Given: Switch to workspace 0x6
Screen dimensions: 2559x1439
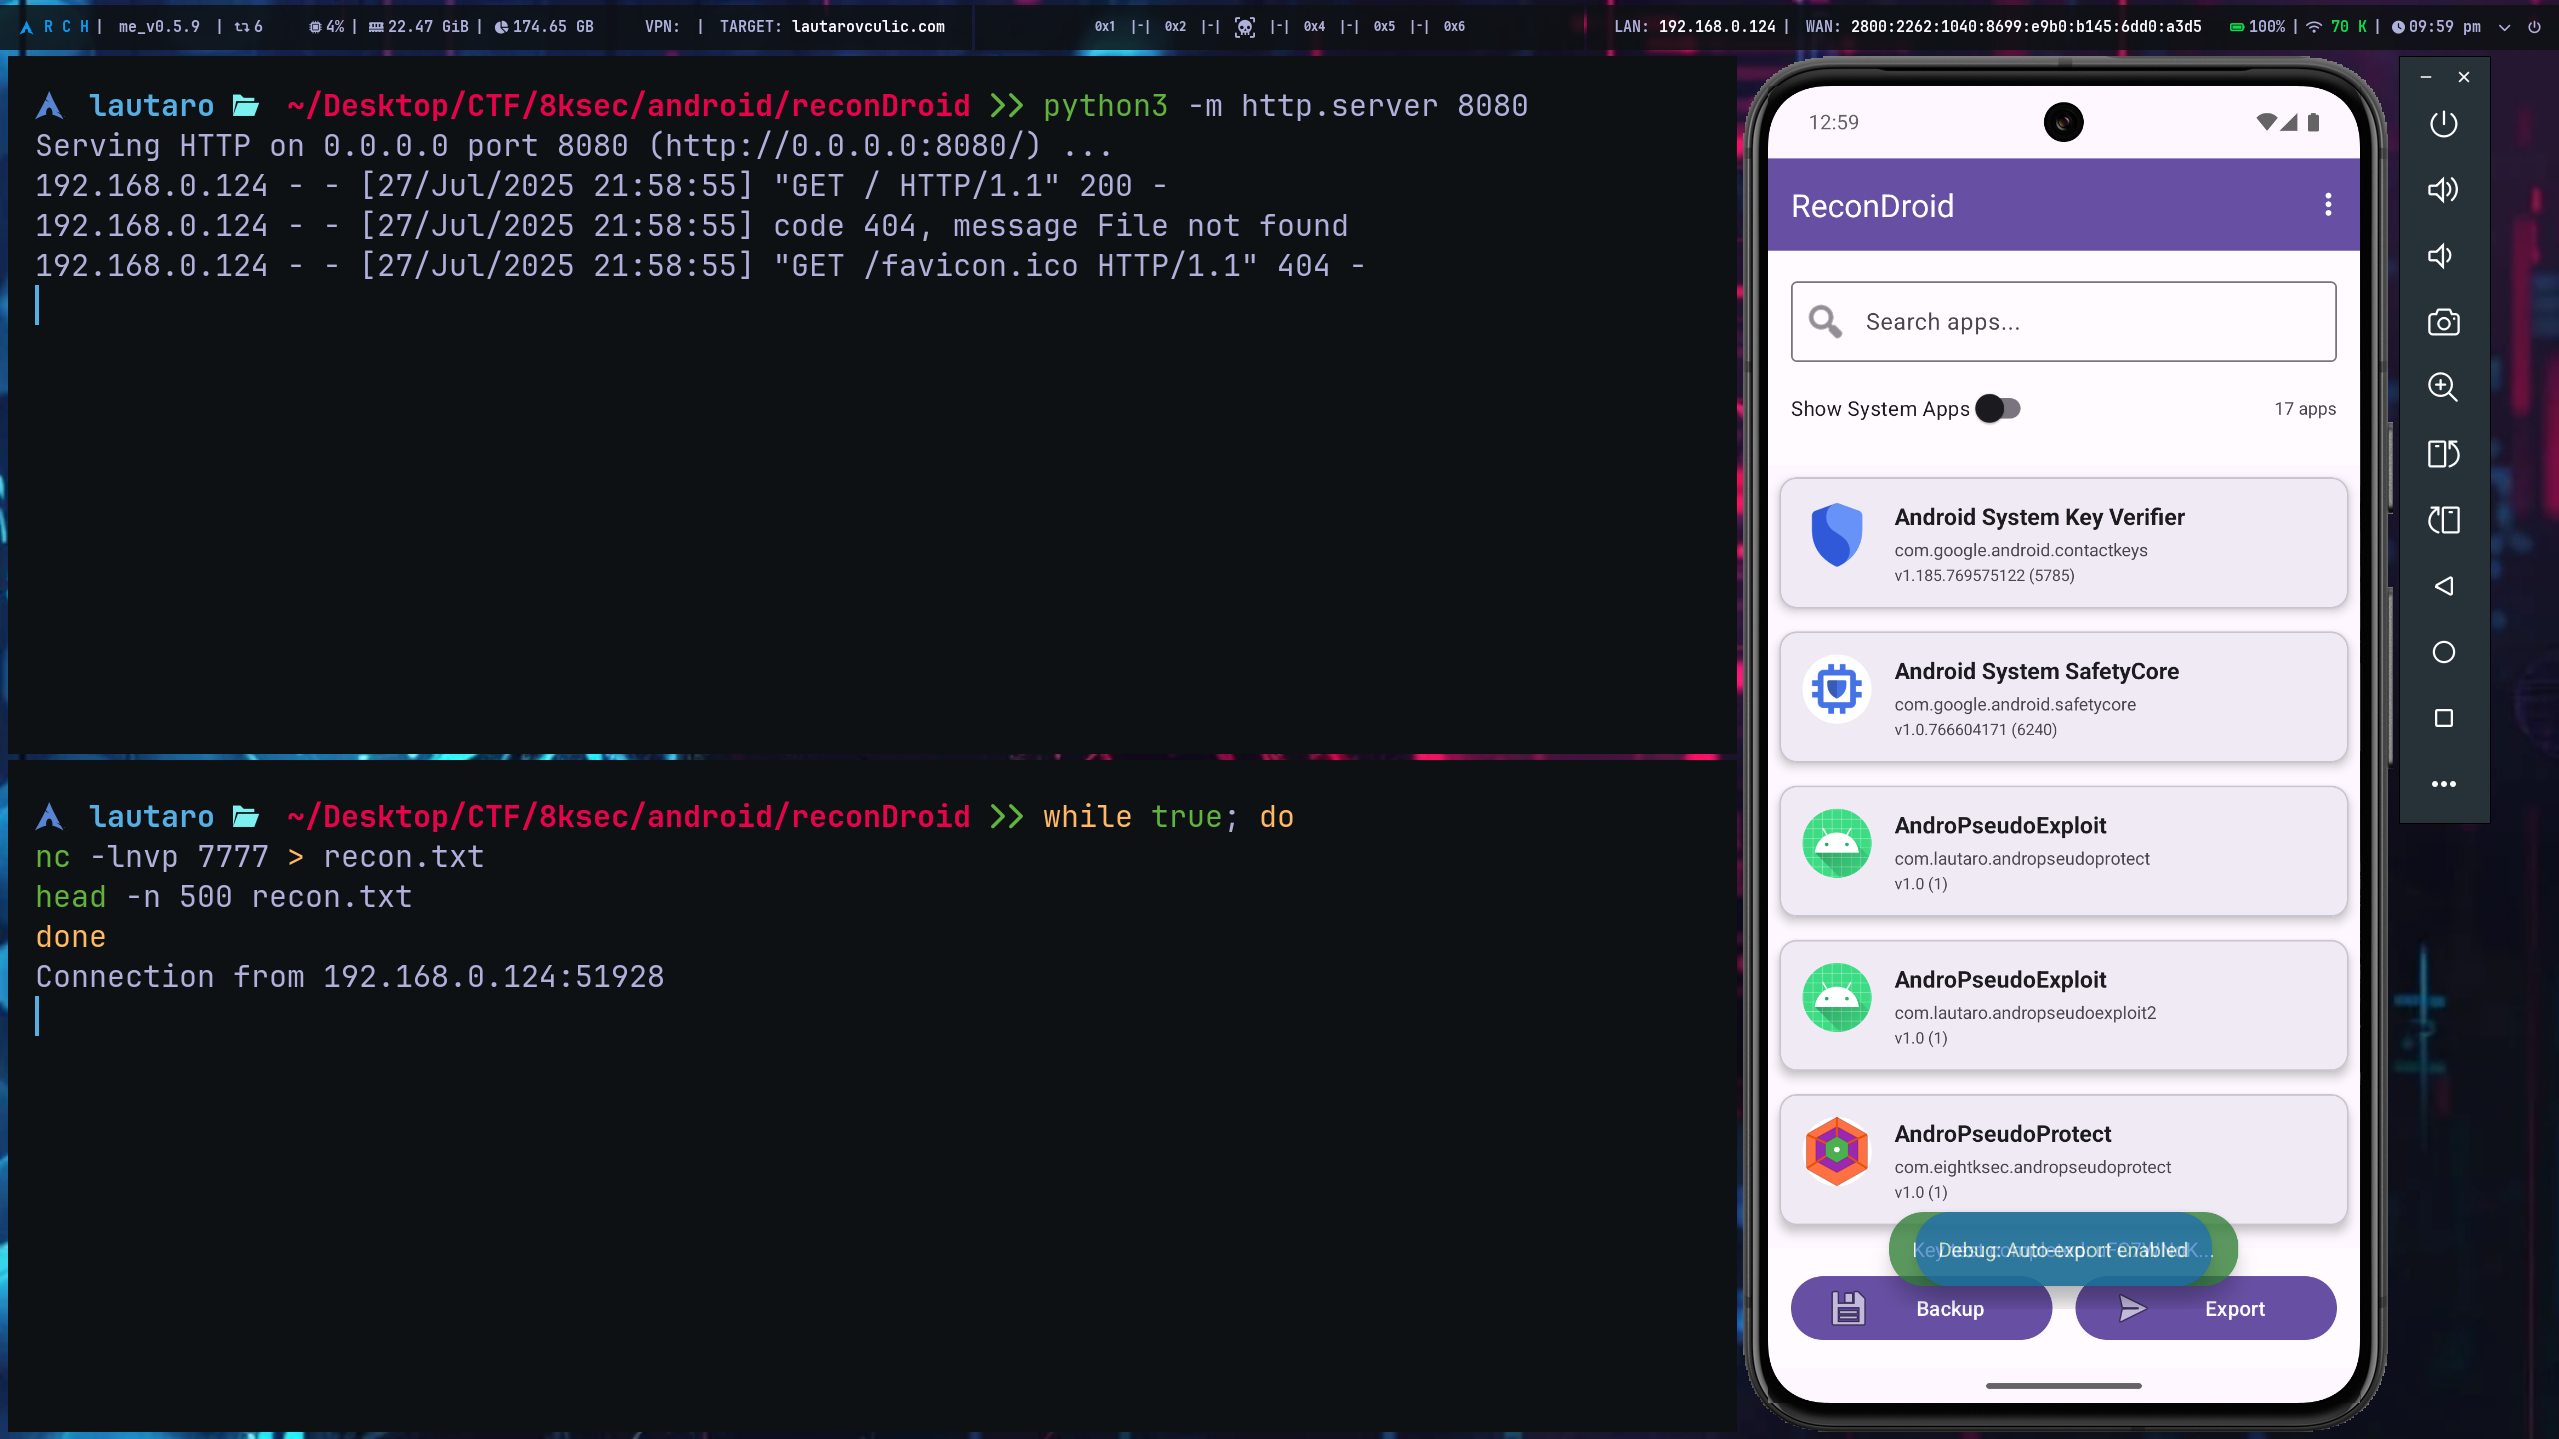Looking at the screenshot, I should (x=1454, y=27).
